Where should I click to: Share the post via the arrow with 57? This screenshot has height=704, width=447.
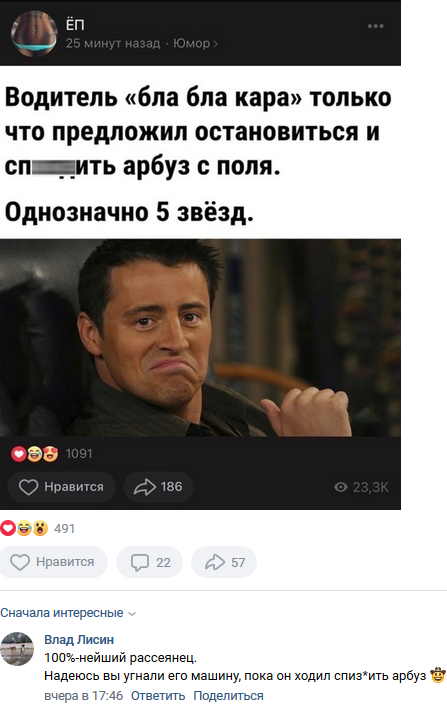(x=224, y=562)
